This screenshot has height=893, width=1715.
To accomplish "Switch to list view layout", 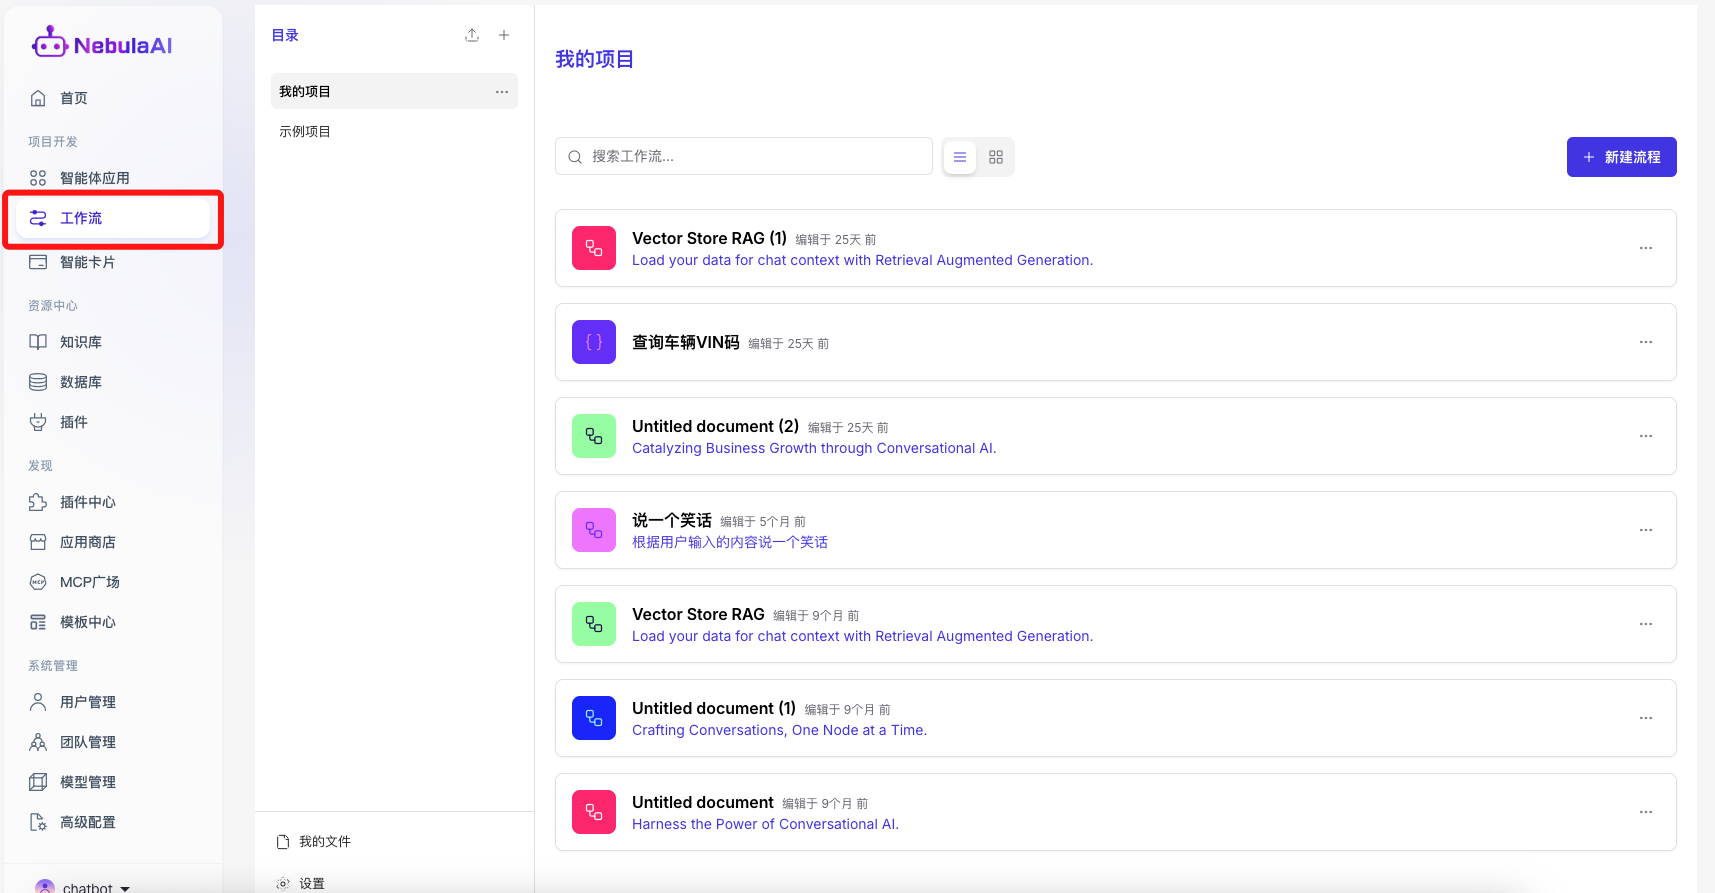I will tap(960, 157).
